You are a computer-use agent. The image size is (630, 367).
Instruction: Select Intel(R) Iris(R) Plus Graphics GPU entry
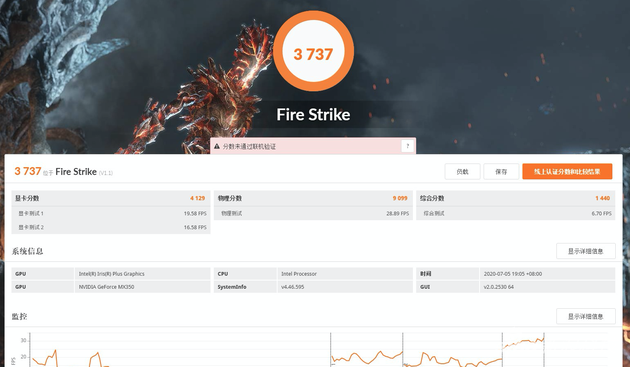point(111,274)
